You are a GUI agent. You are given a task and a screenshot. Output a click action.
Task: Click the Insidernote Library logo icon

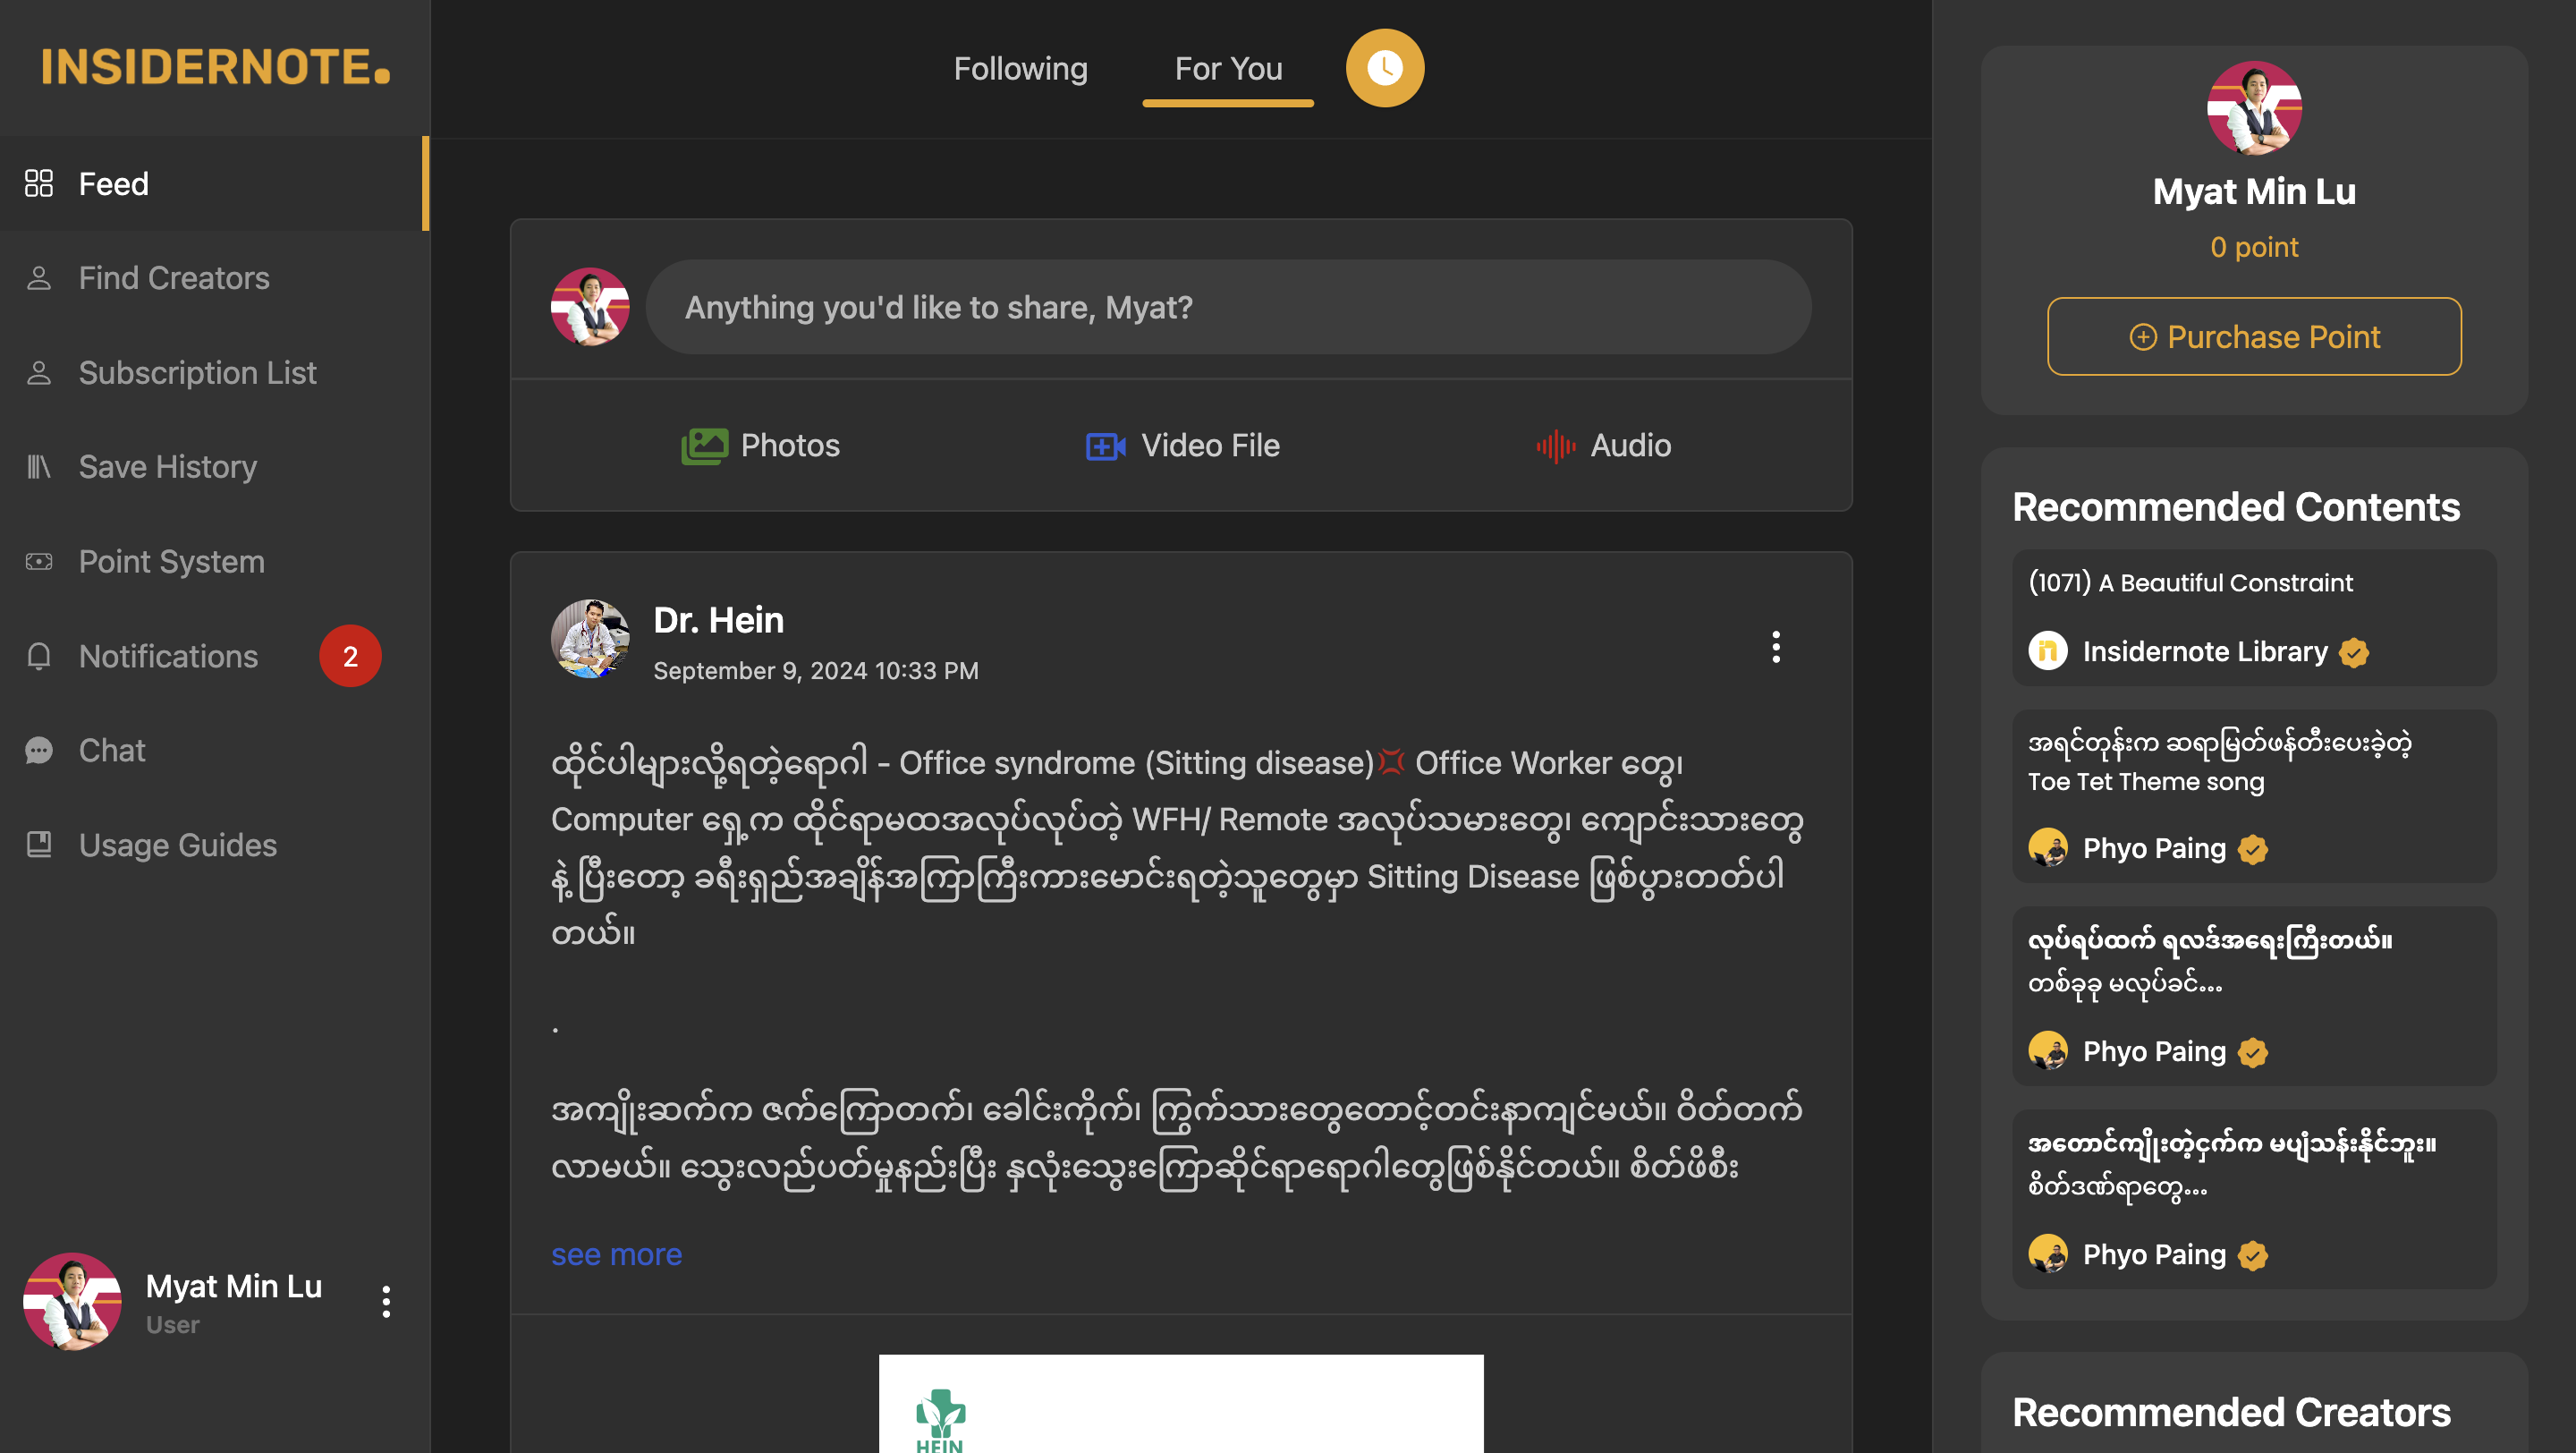2047,652
